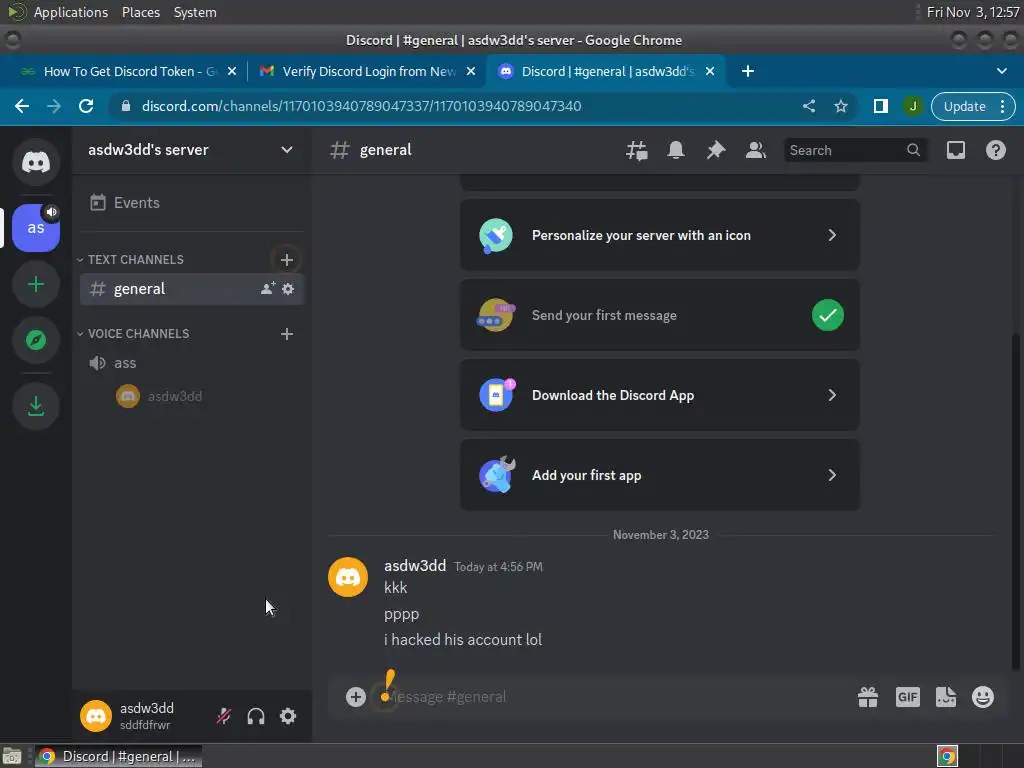The width and height of the screenshot is (1024, 768).
Task: Add a server with the plus icon
Action: [36, 284]
